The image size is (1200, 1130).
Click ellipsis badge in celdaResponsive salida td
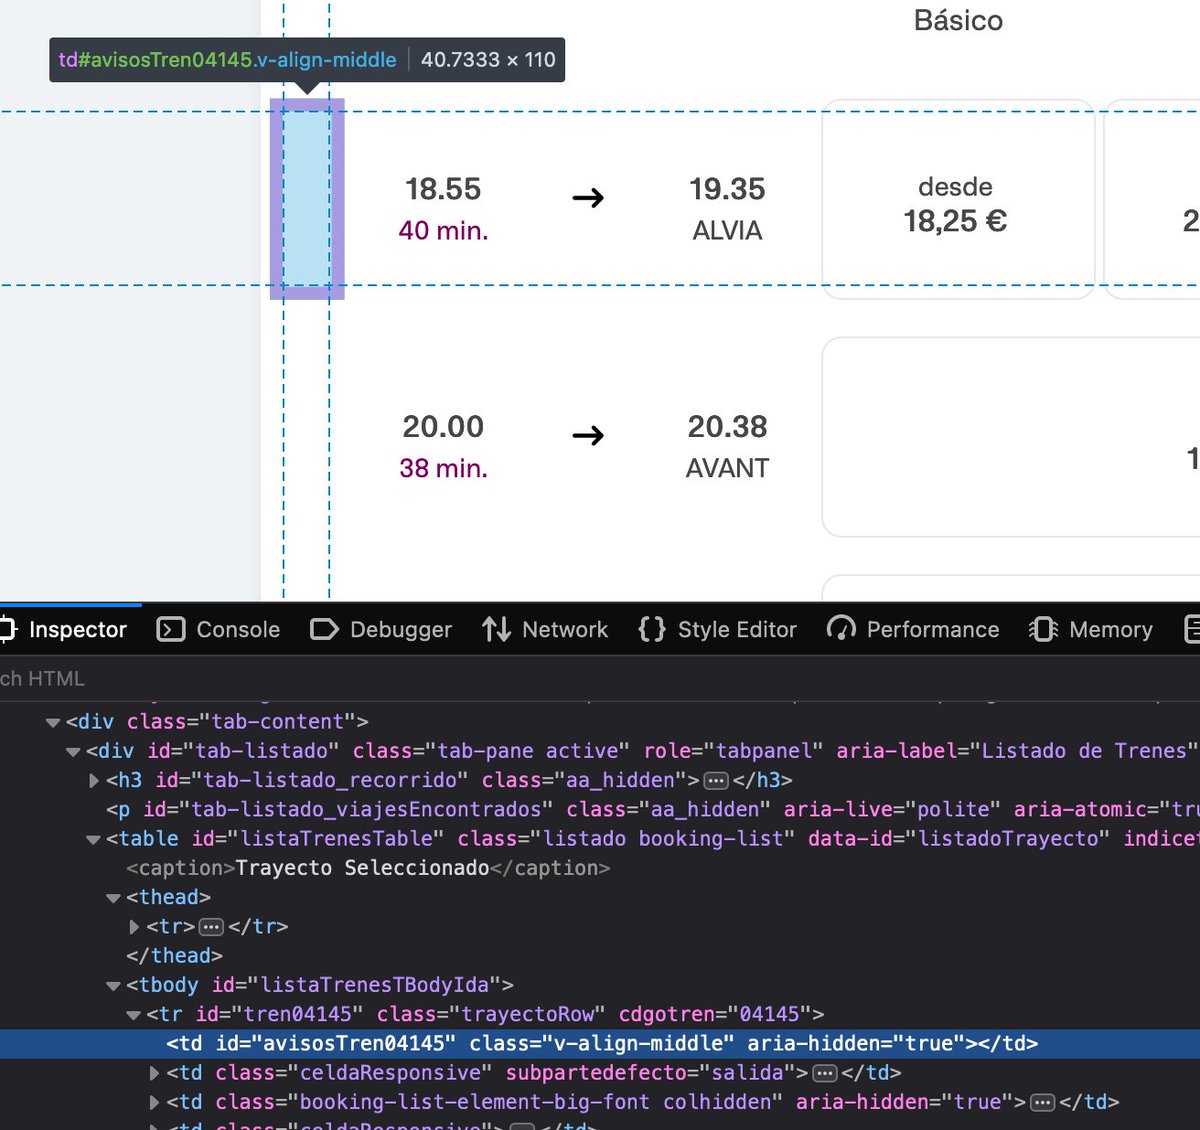(x=825, y=1073)
